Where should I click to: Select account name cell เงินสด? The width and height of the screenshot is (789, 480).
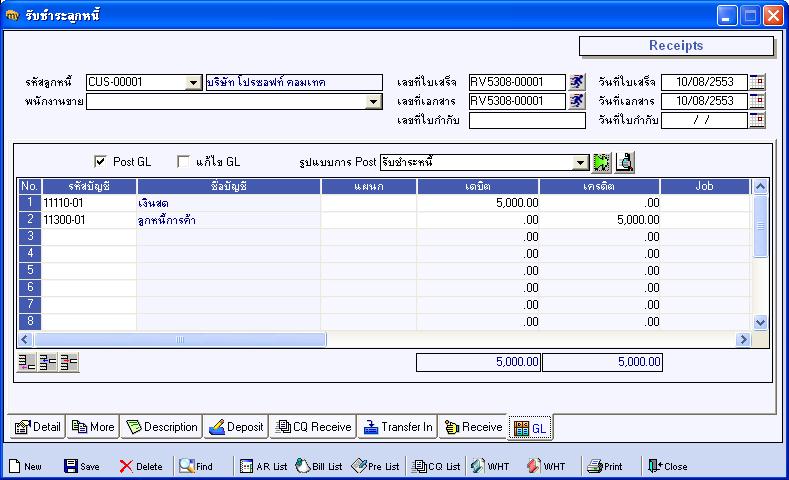[228, 203]
